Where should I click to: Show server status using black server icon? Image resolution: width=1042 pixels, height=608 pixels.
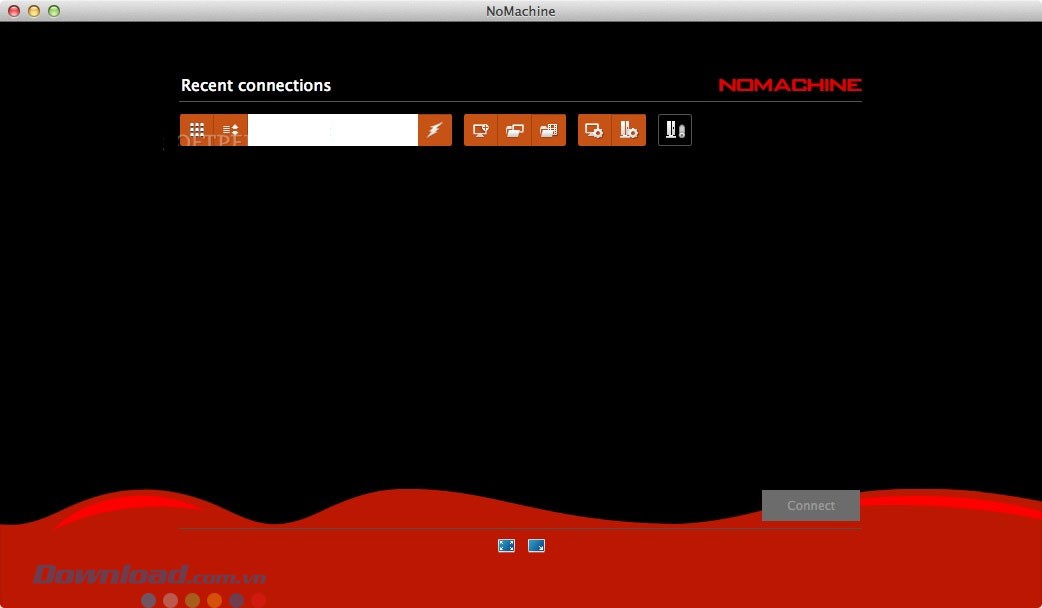(x=675, y=130)
